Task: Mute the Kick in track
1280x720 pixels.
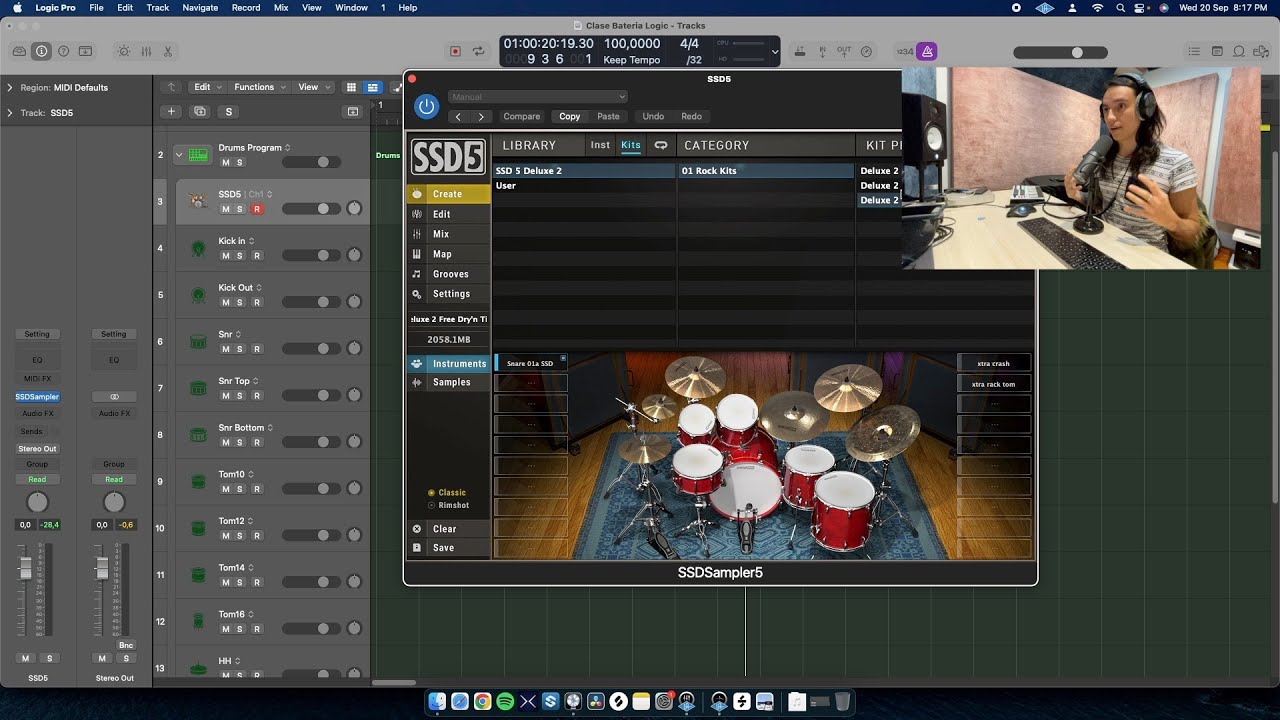Action: [x=225, y=256]
